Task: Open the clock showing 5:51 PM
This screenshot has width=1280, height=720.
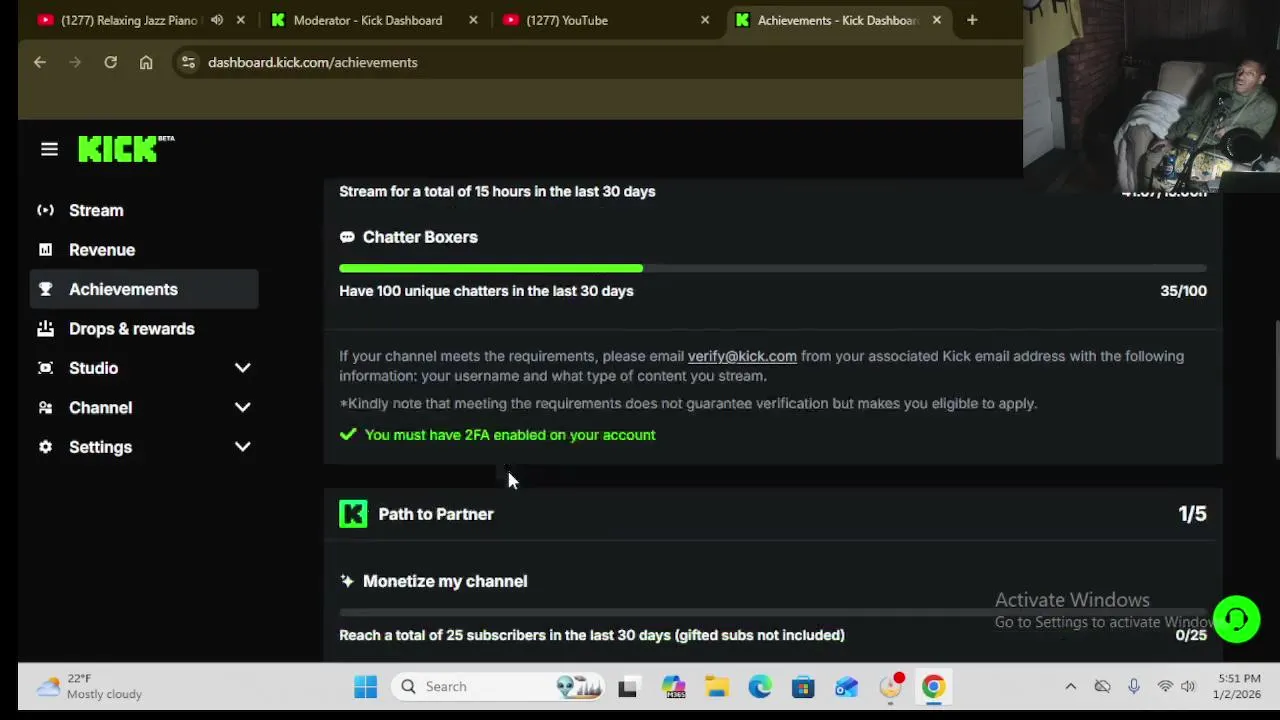Action: tap(1239, 687)
